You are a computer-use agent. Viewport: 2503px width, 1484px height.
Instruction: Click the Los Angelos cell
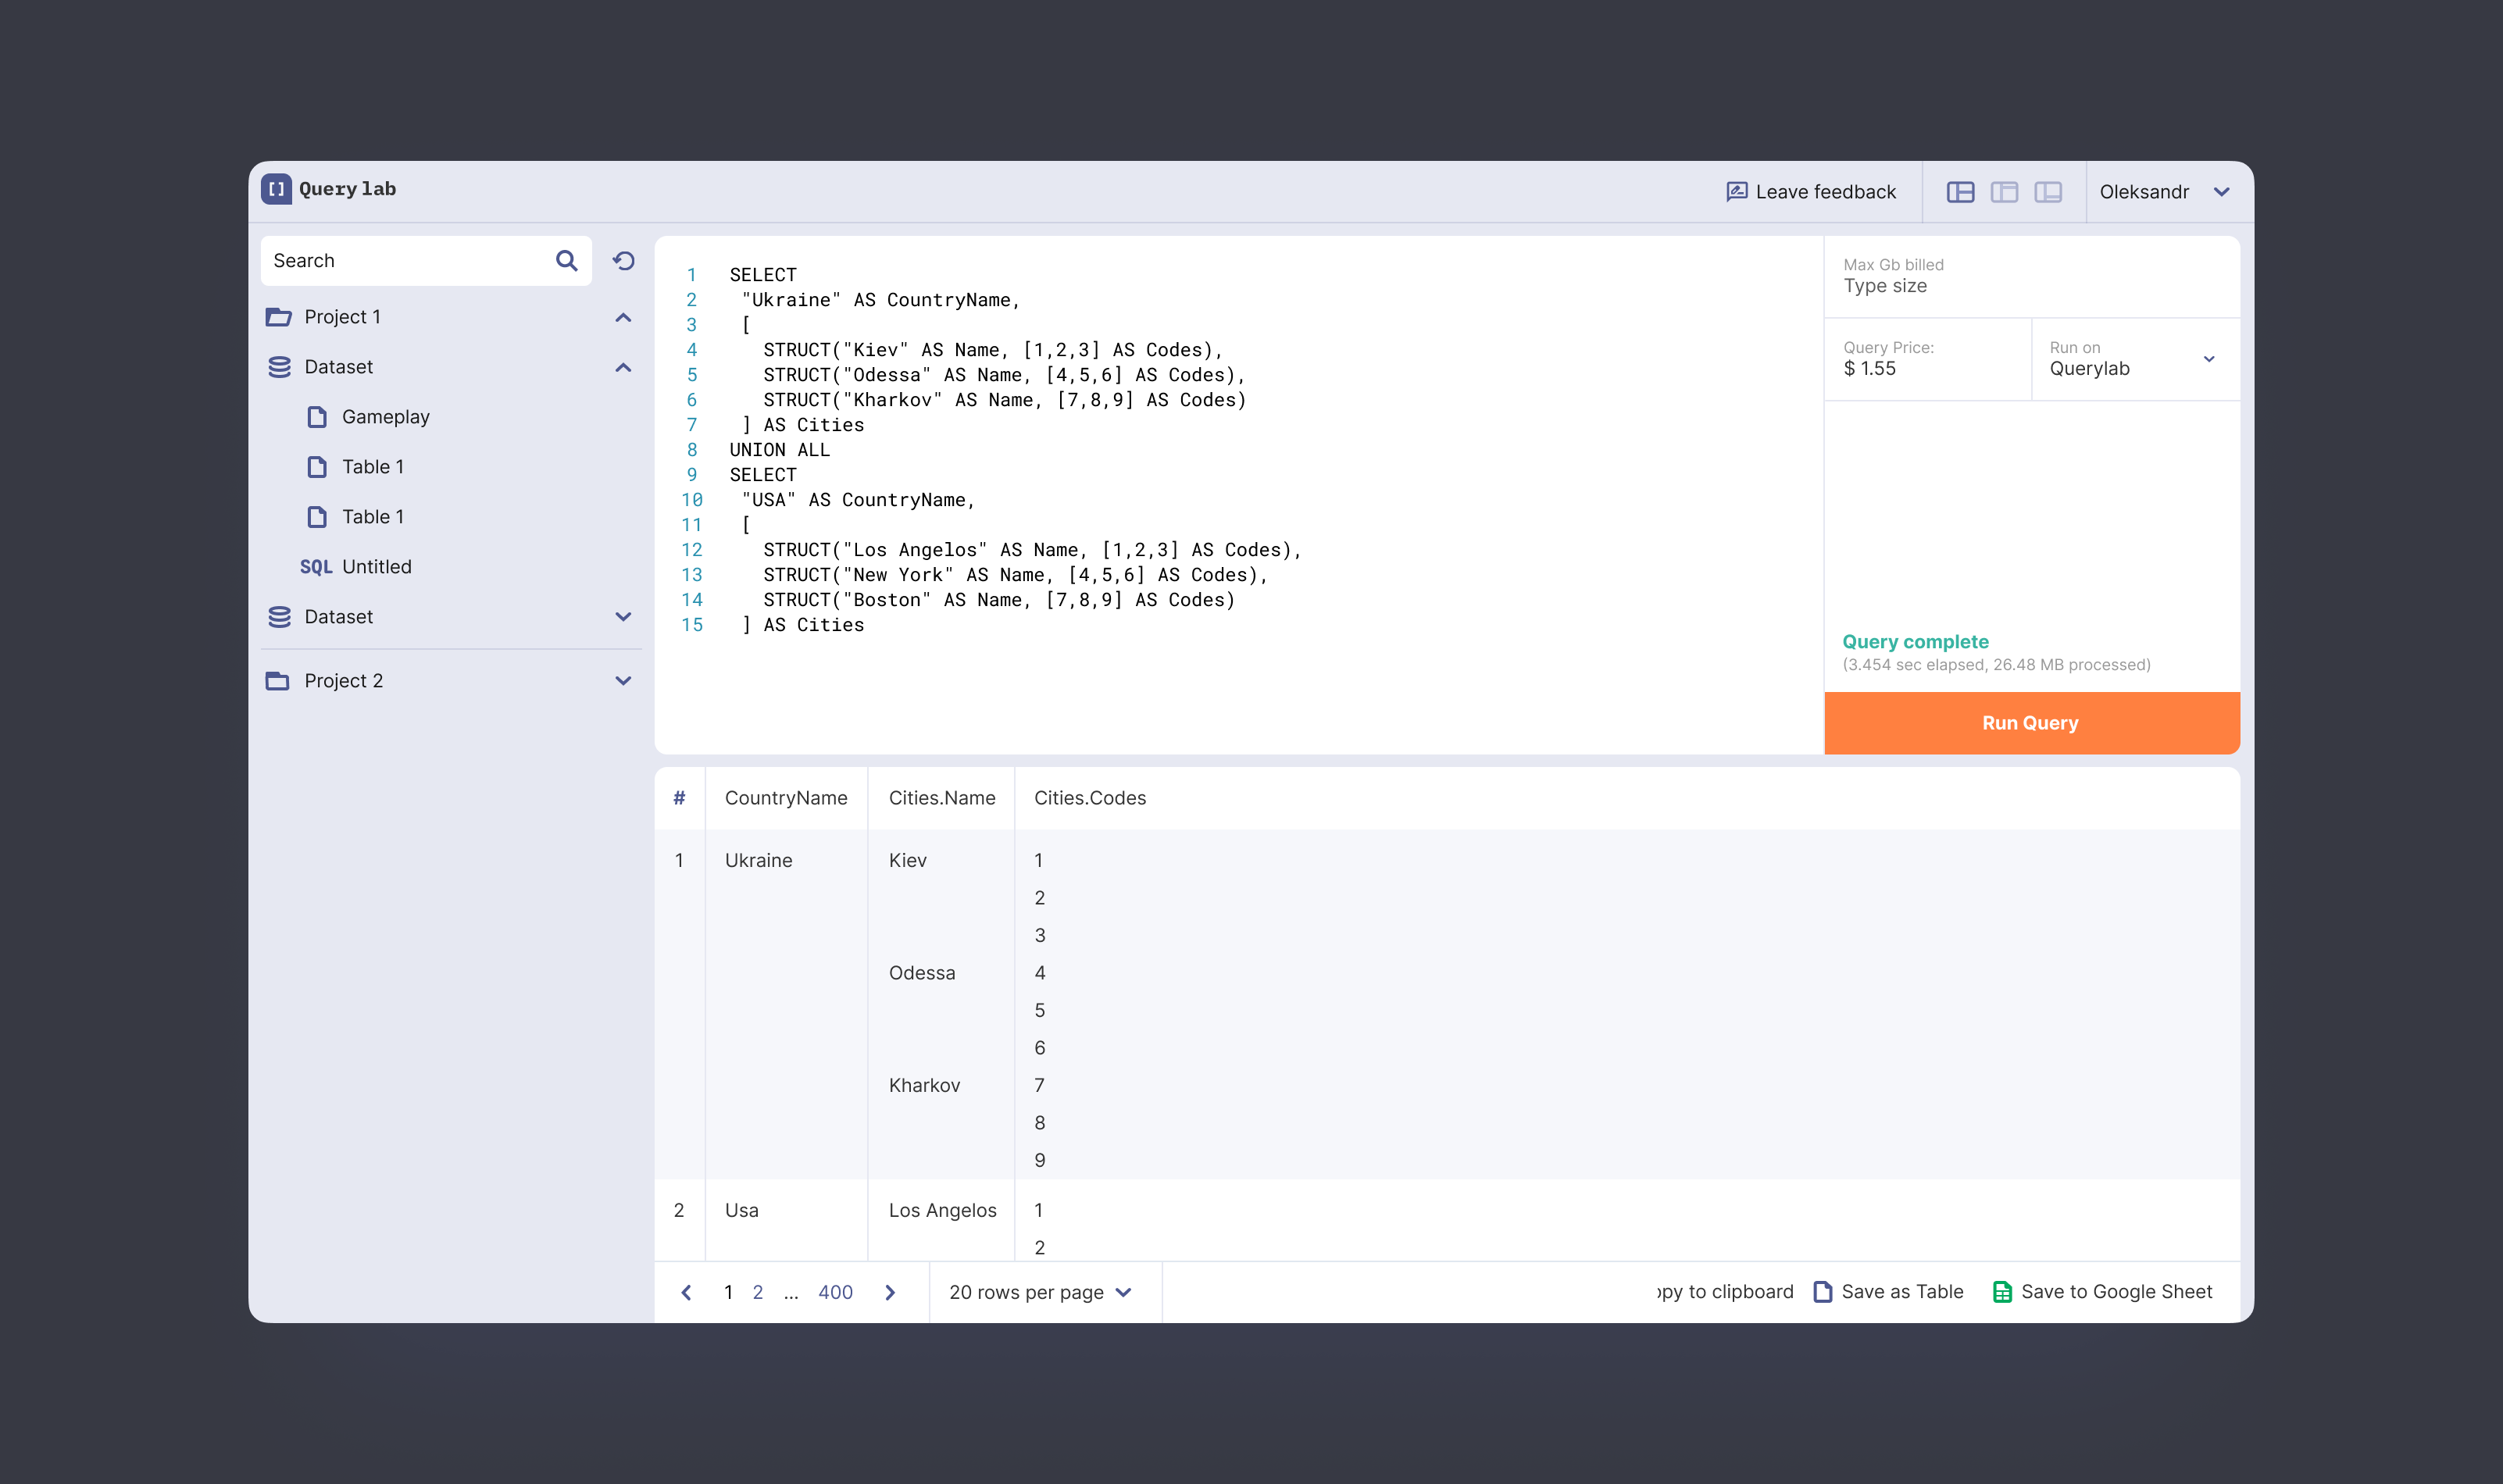pyautogui.click(x=942, y=1211)
